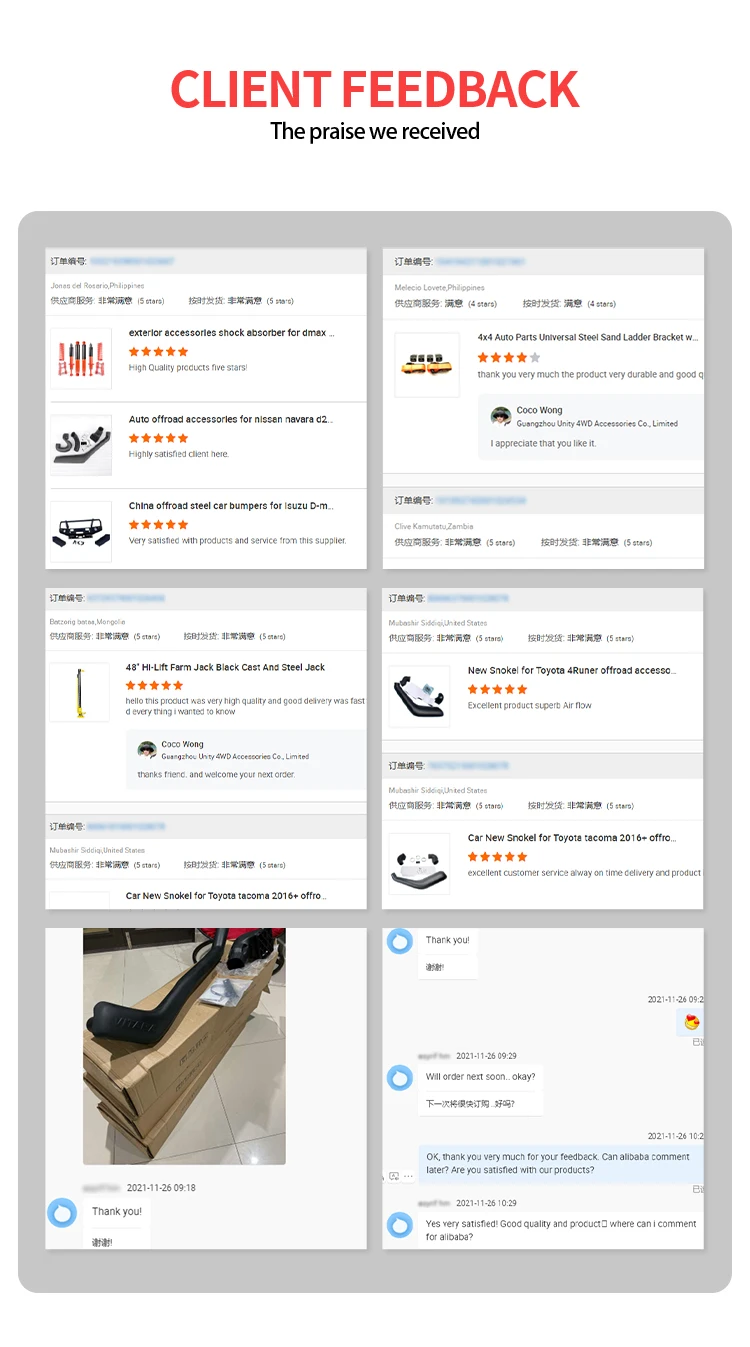The height and width of the screenshot is (1347, 750).
Task: Click the sand ladder bracket product image
Action: coord(427,365)
